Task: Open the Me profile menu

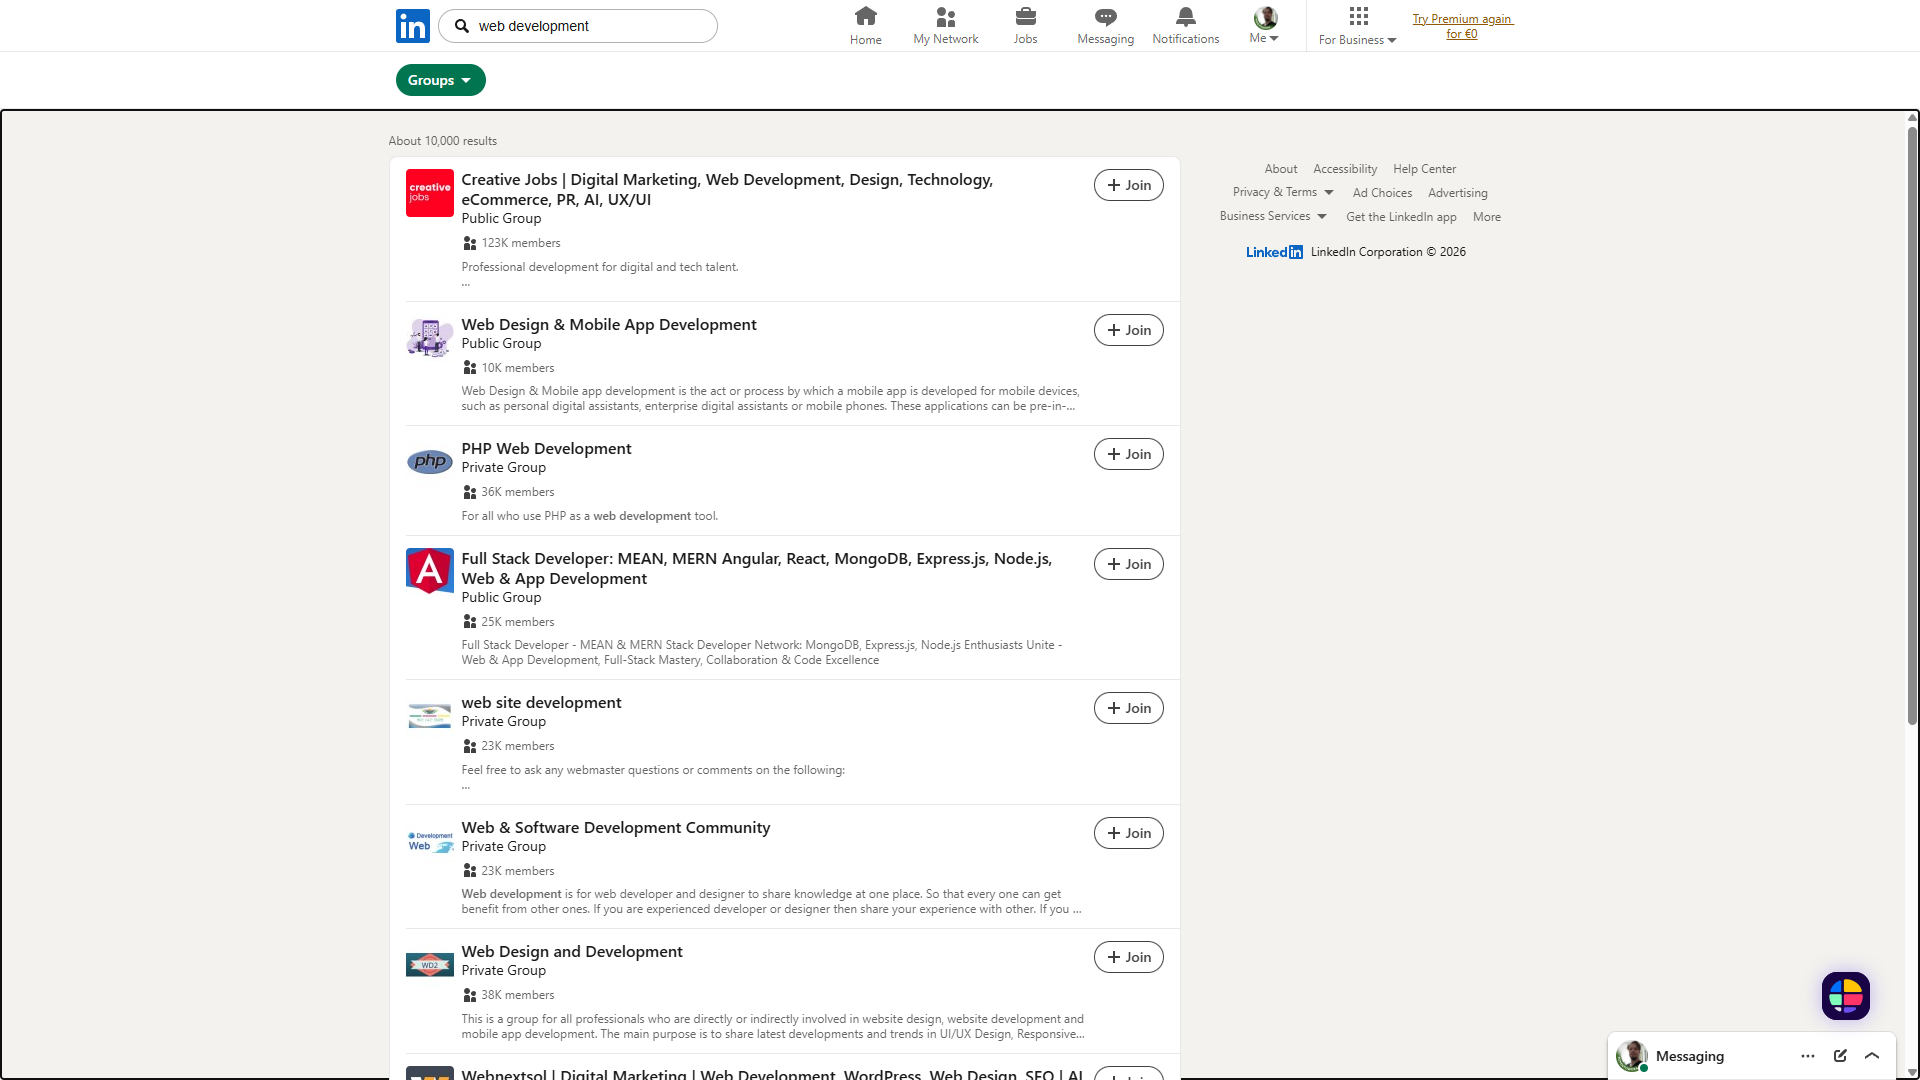Action: (1265, 26)
